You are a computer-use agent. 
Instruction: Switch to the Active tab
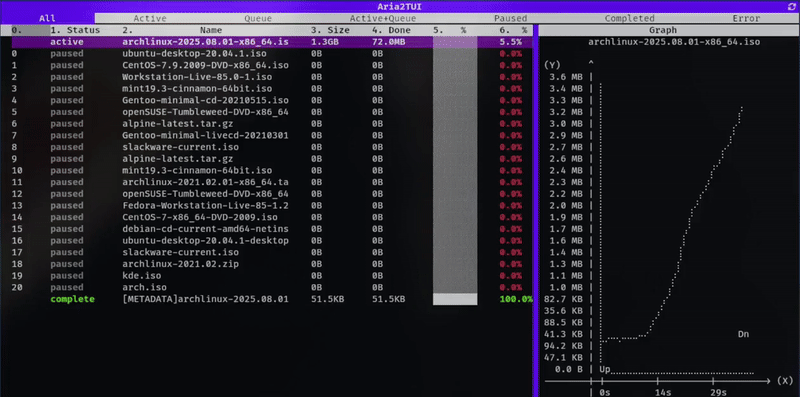150,18
